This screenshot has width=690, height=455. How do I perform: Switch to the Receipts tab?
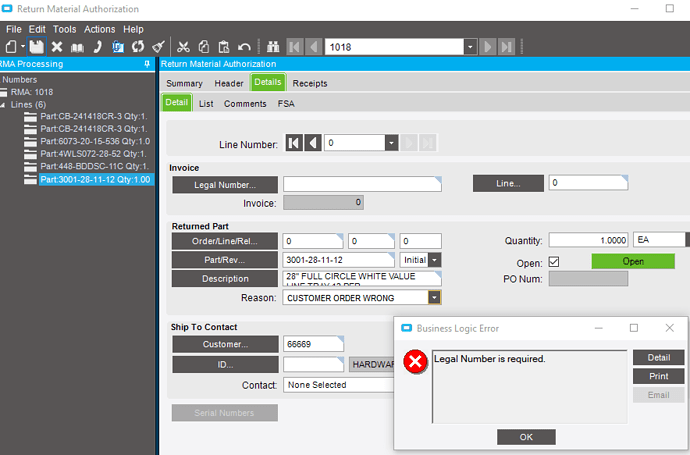tap(310, 83)
